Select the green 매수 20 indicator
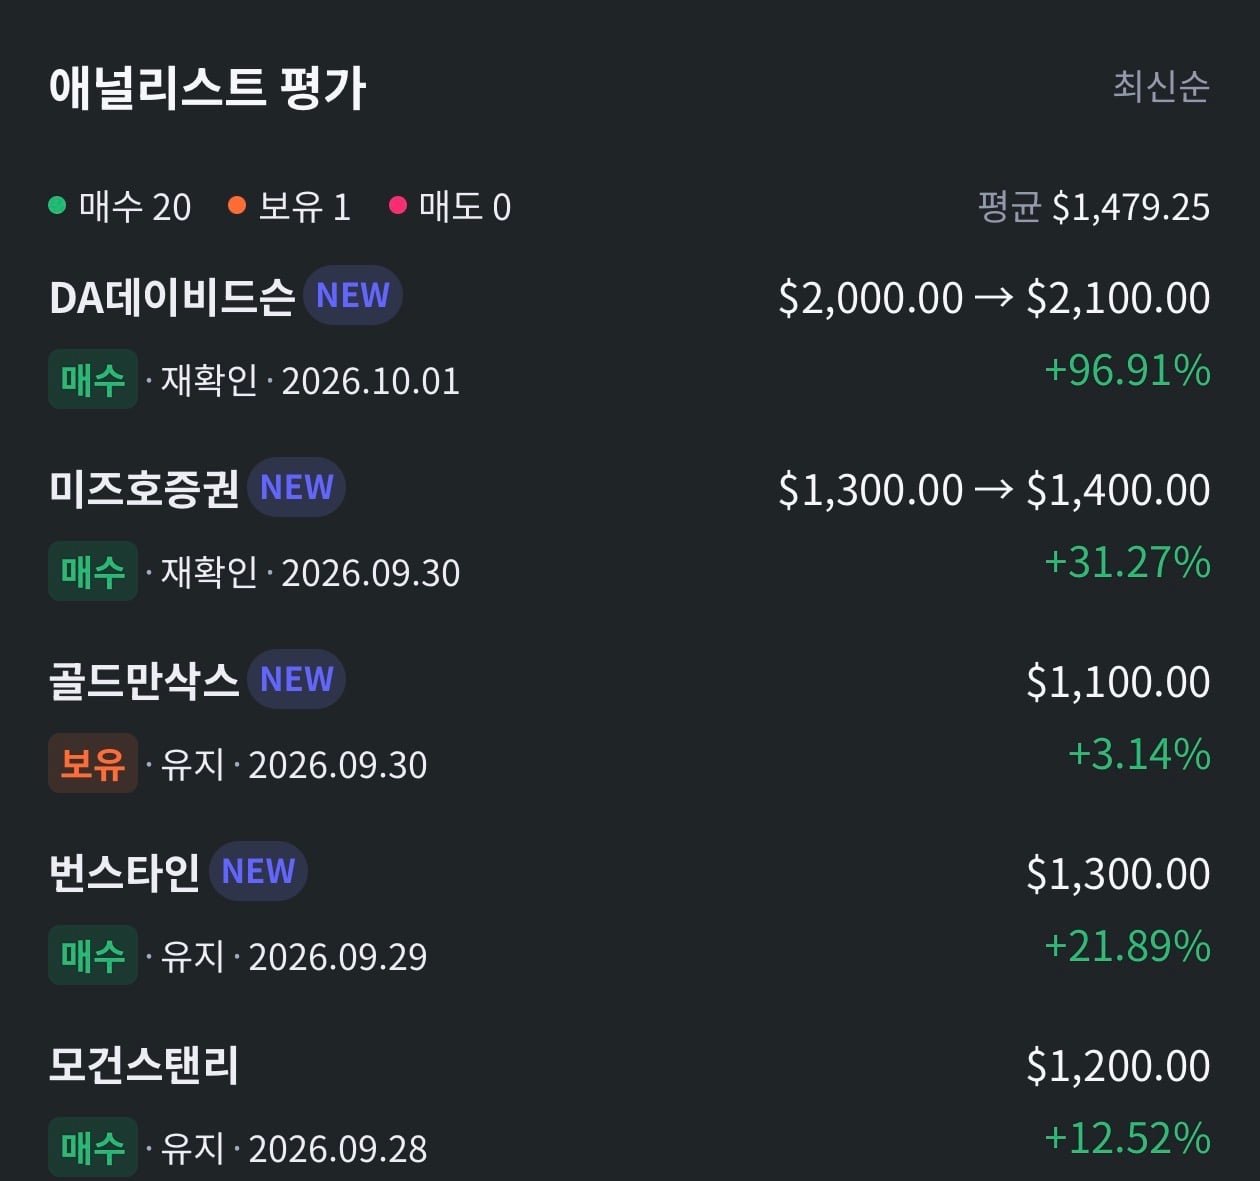 [120, 207]
